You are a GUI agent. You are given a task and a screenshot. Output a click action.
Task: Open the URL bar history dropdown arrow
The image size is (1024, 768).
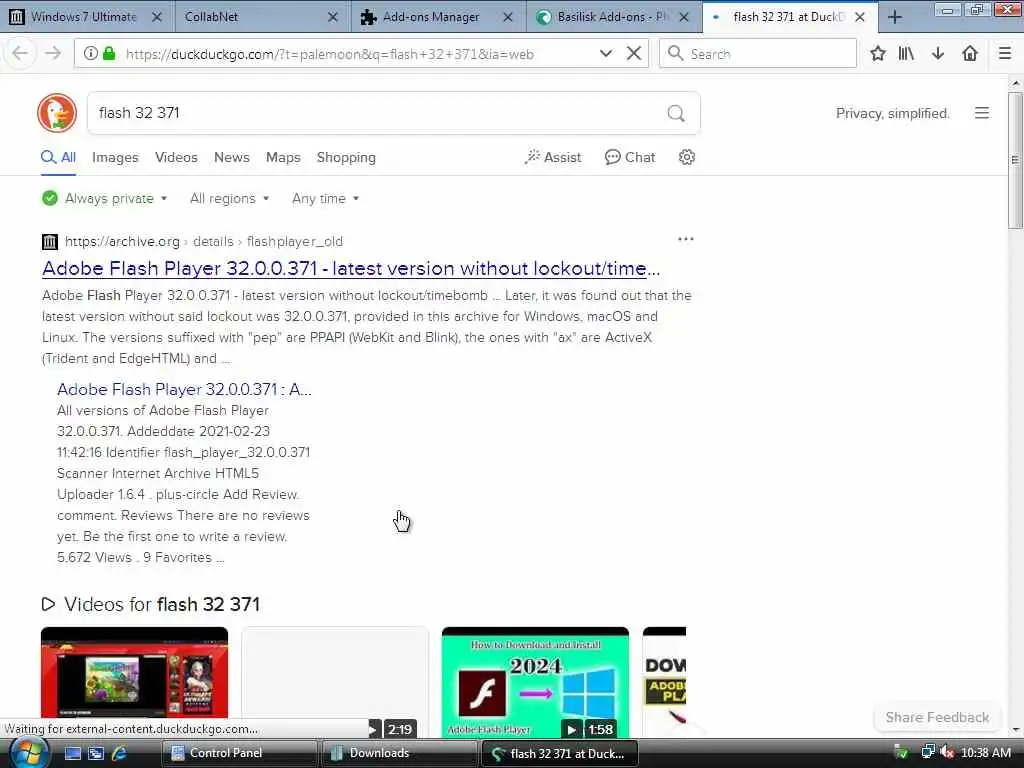(x=605, y=54)
